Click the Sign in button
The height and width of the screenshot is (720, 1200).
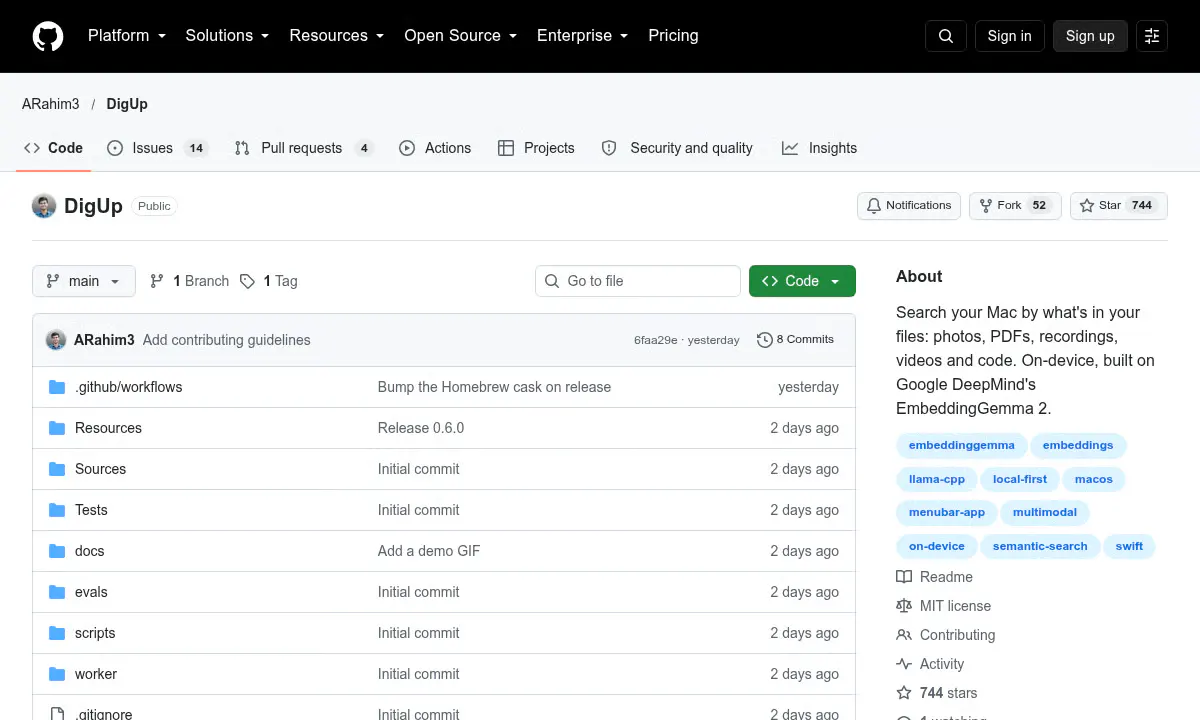pos(1009,36)
